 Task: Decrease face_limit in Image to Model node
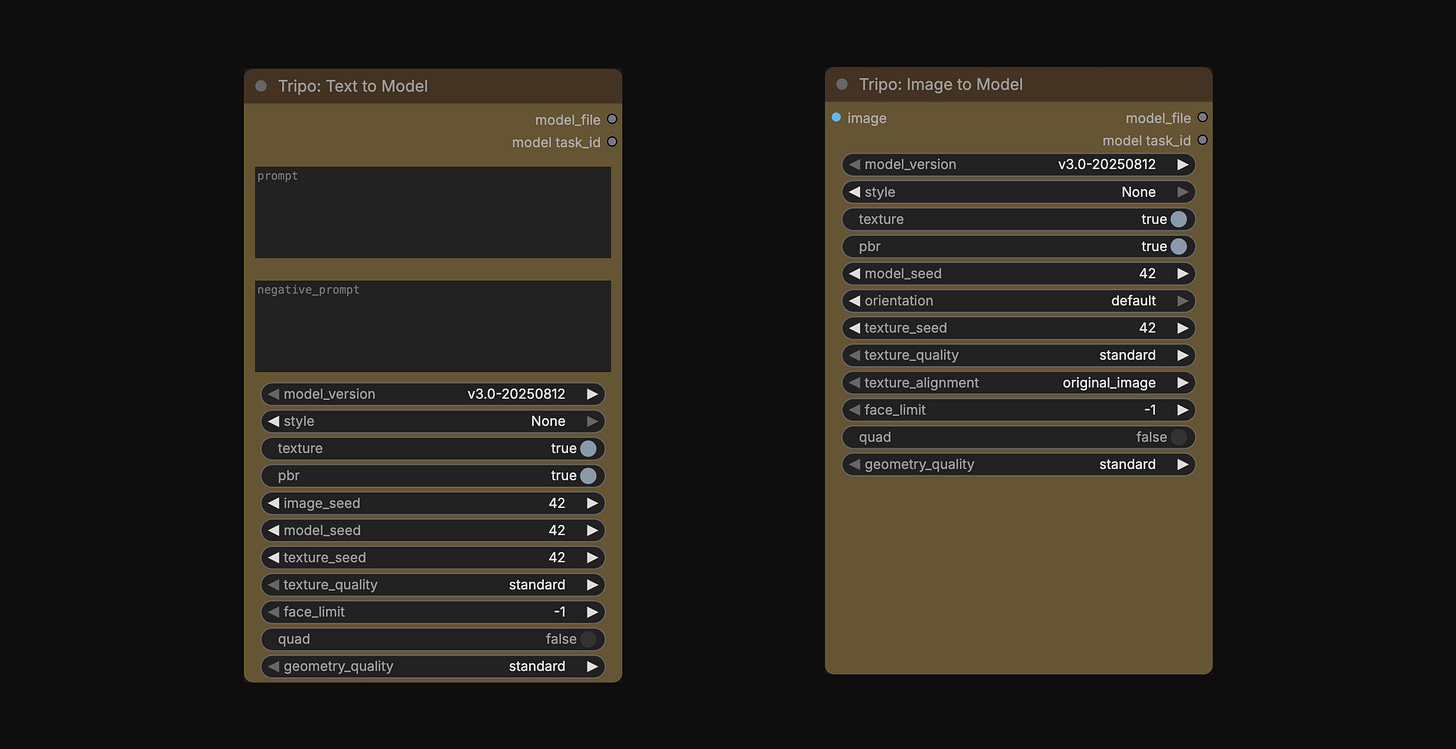click(x=854, y=410)
